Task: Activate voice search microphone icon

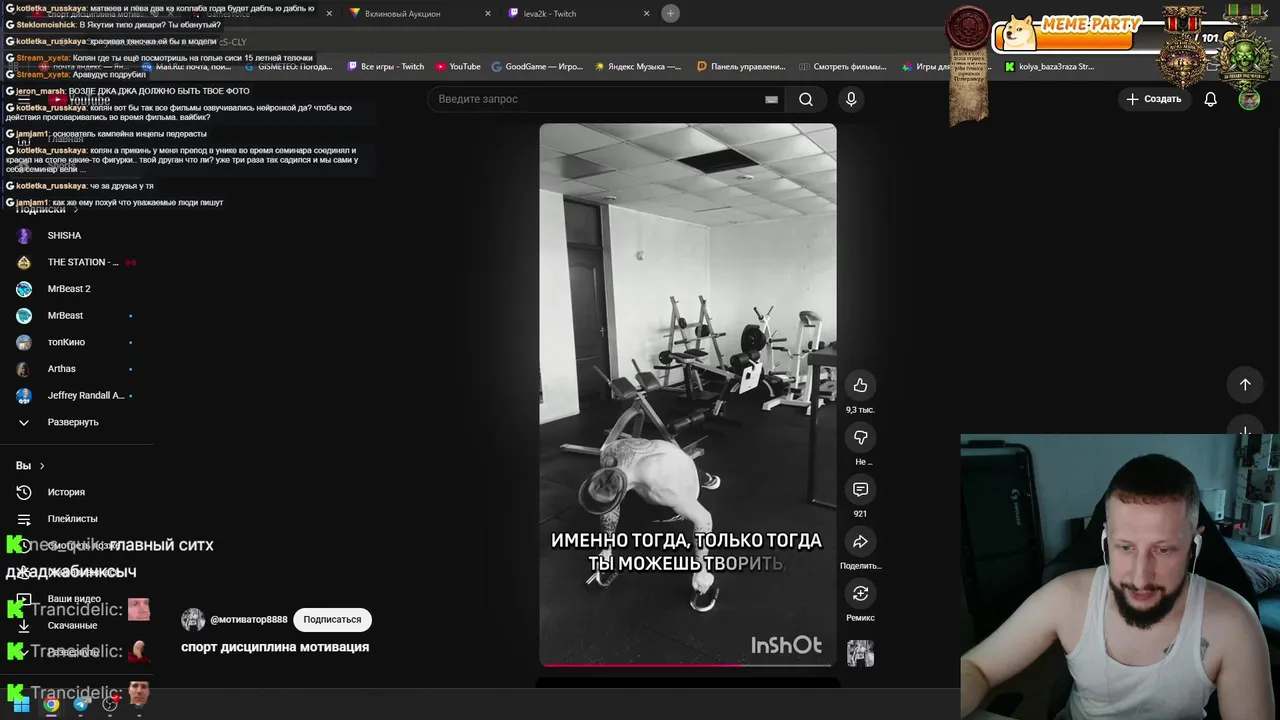Action: 851,99
